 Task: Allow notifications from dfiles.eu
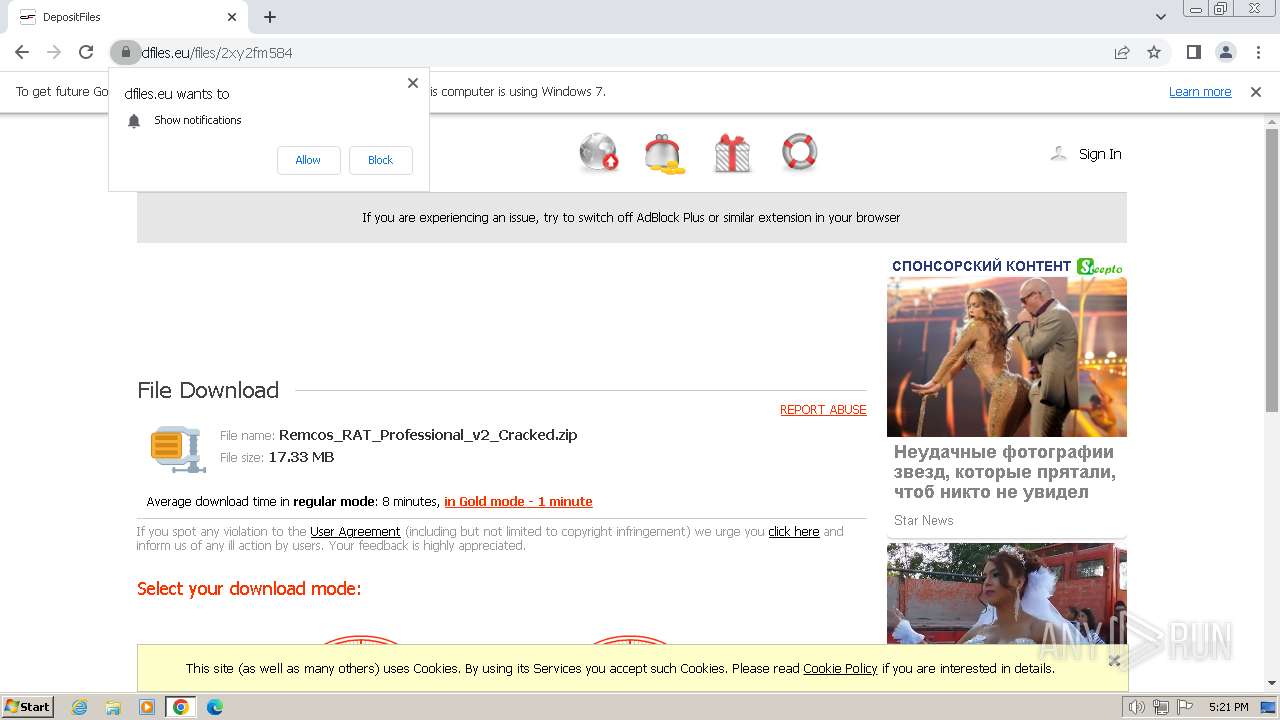click(308, 160)
